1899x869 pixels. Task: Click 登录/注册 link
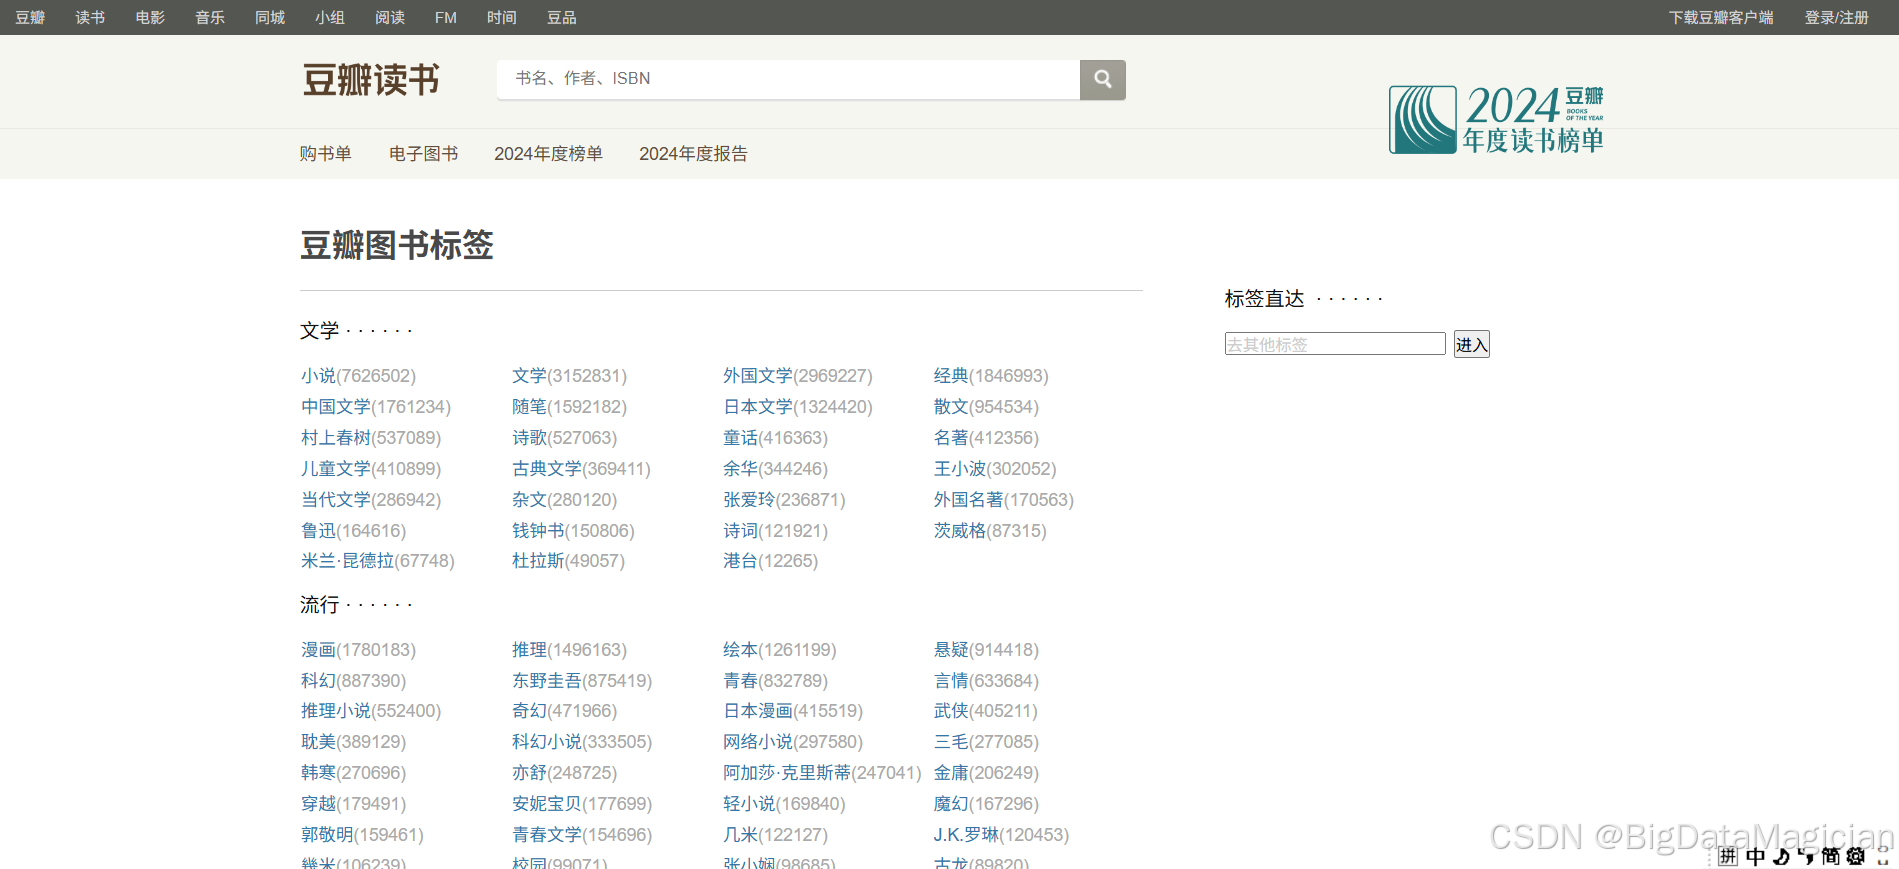click(x=1836, y=17)
